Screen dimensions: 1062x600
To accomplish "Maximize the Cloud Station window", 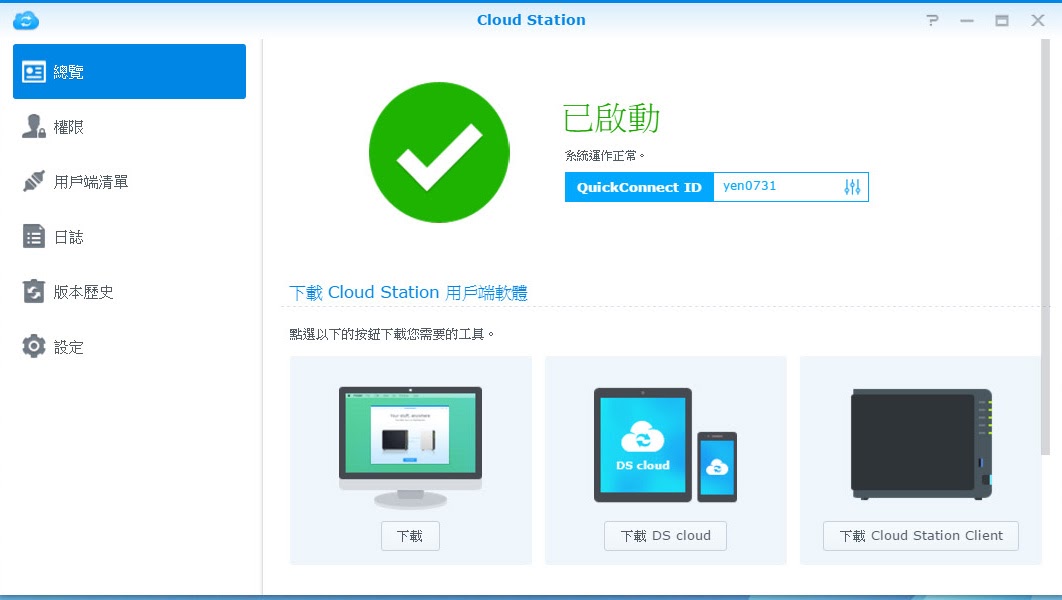I will [1002, 21].
